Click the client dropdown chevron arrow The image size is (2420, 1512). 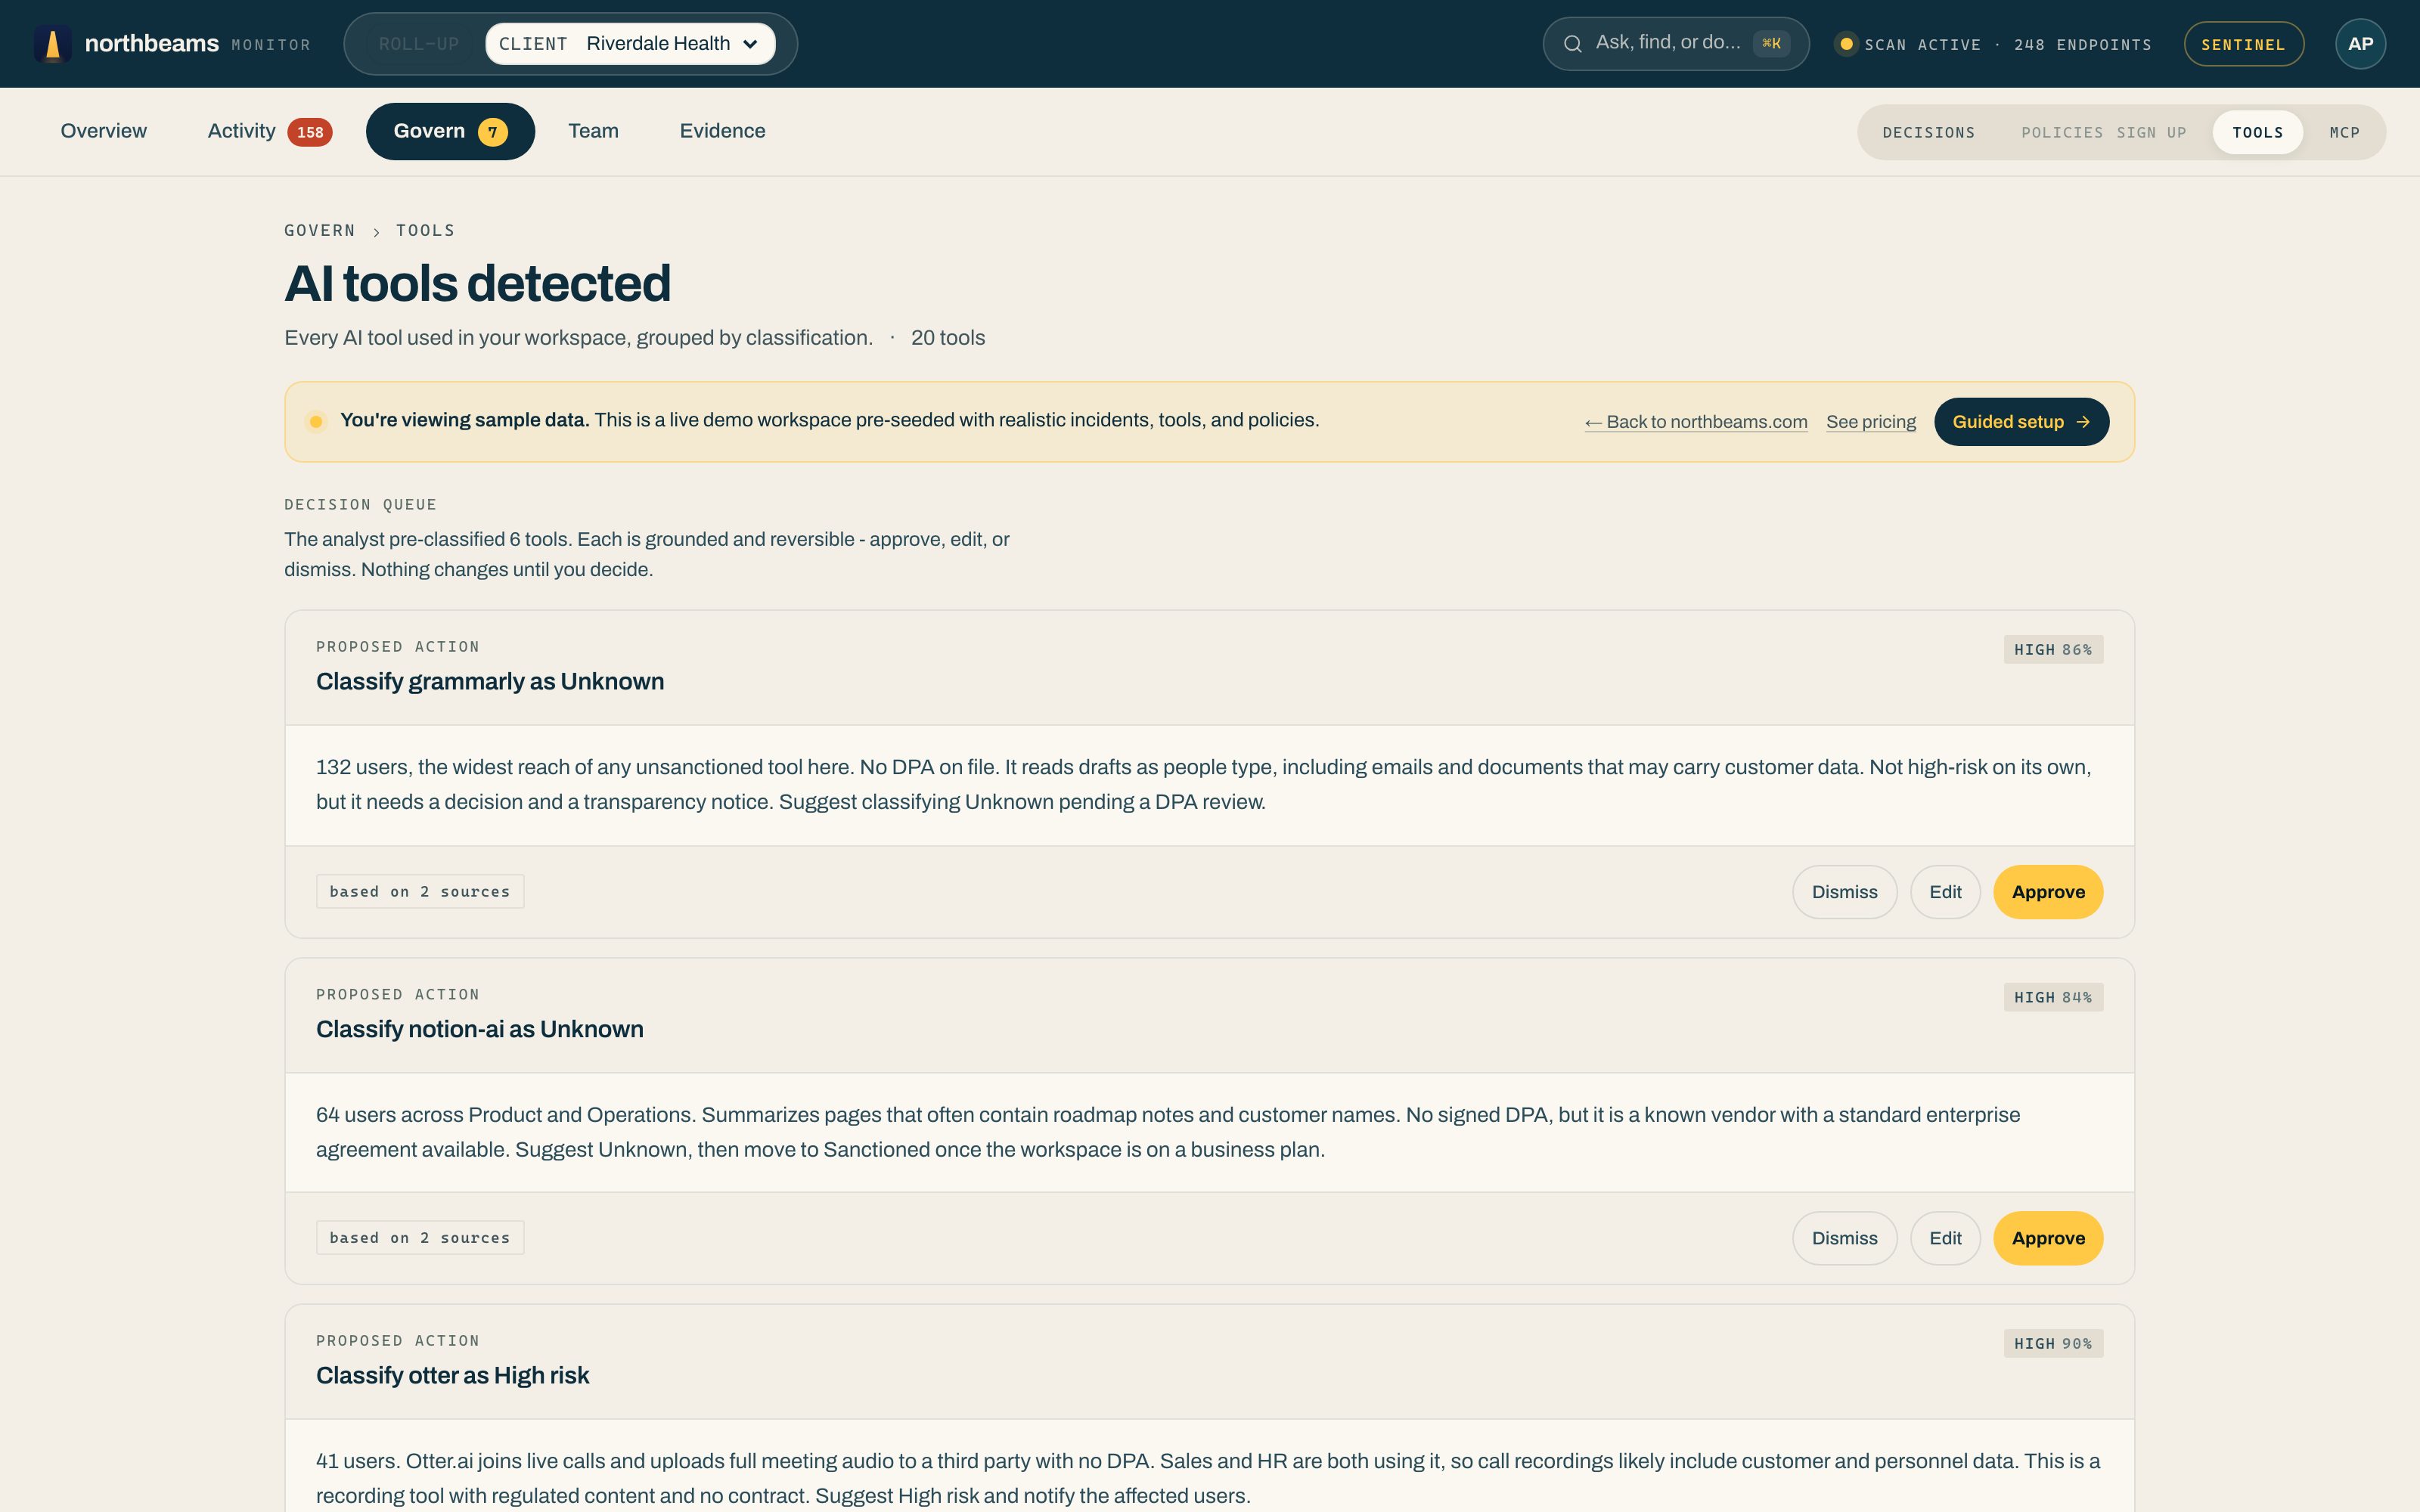pos(750,44)
